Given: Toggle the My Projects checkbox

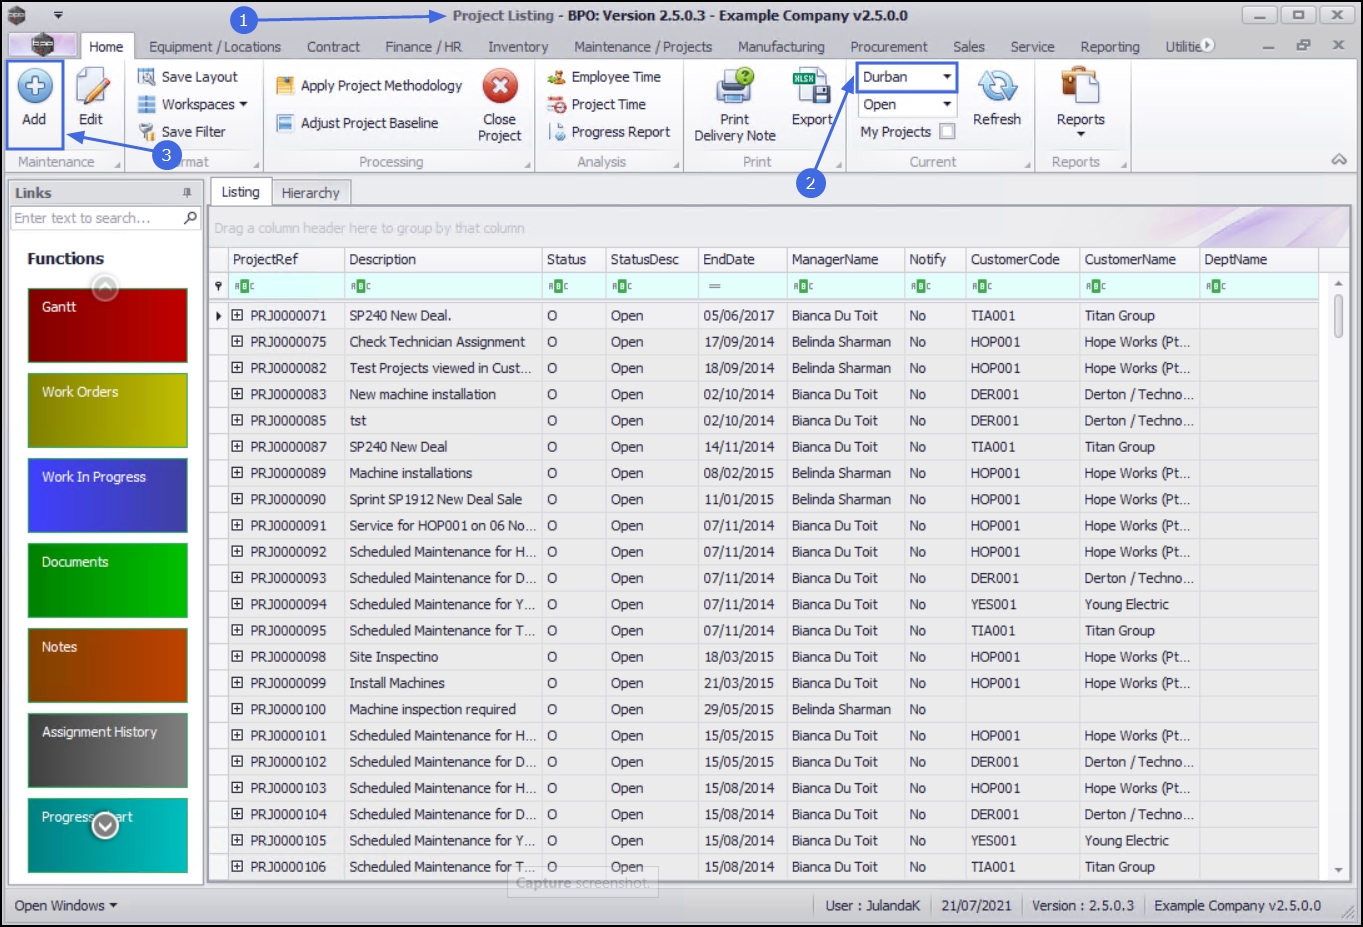Looking at the screenshot, I should (947, 132).
